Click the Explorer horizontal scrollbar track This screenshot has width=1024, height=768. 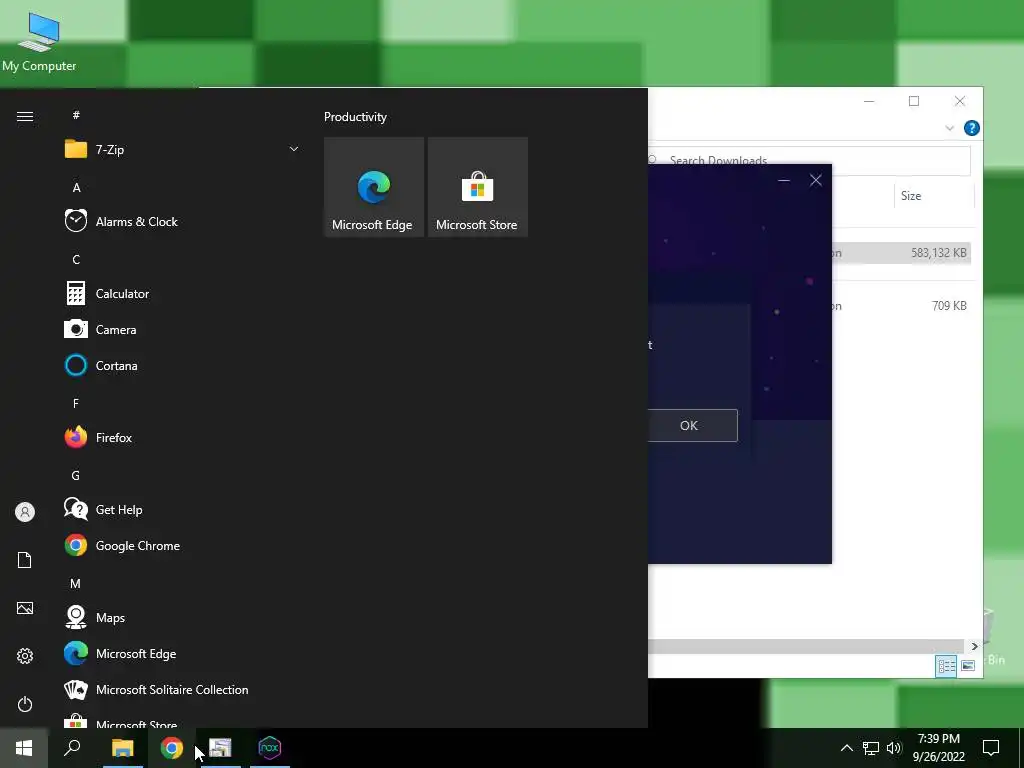806,646
